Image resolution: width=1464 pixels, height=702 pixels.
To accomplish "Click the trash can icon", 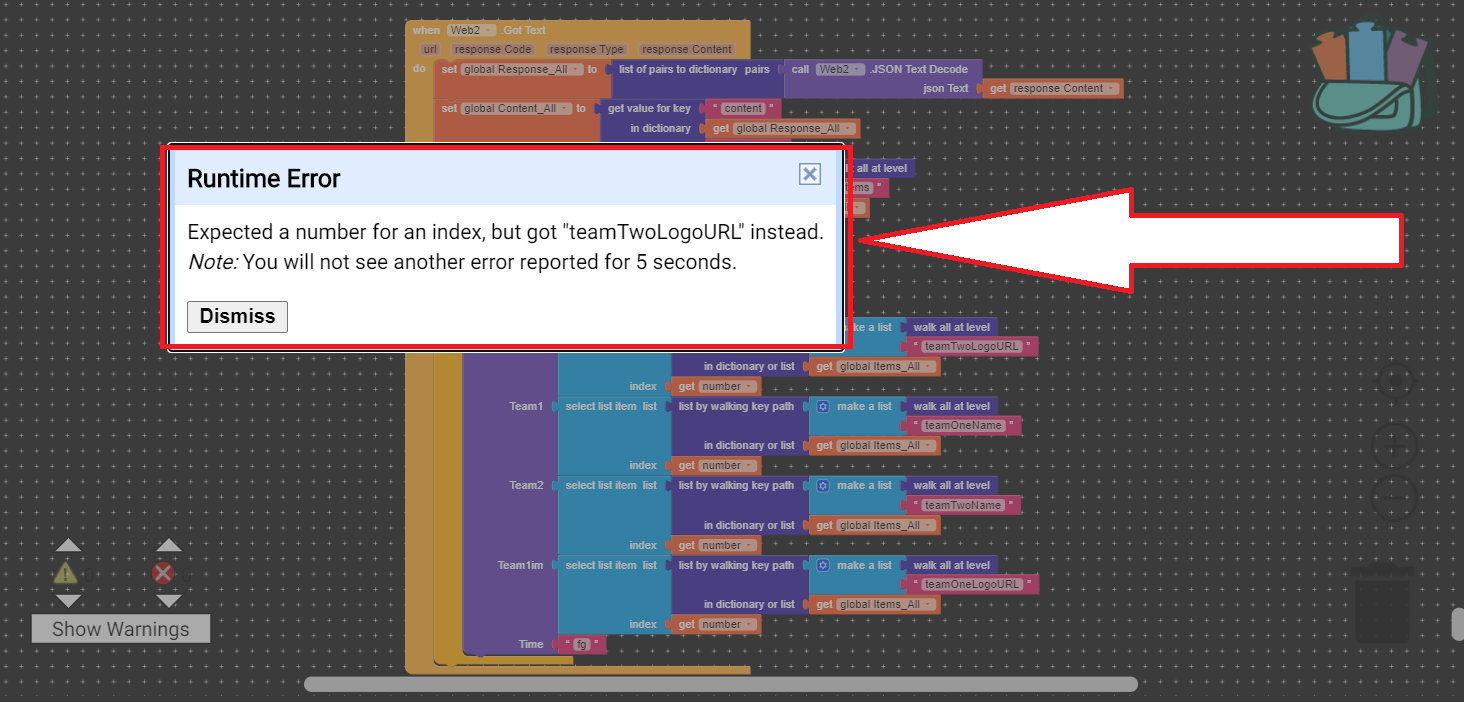I will 1382,603.
